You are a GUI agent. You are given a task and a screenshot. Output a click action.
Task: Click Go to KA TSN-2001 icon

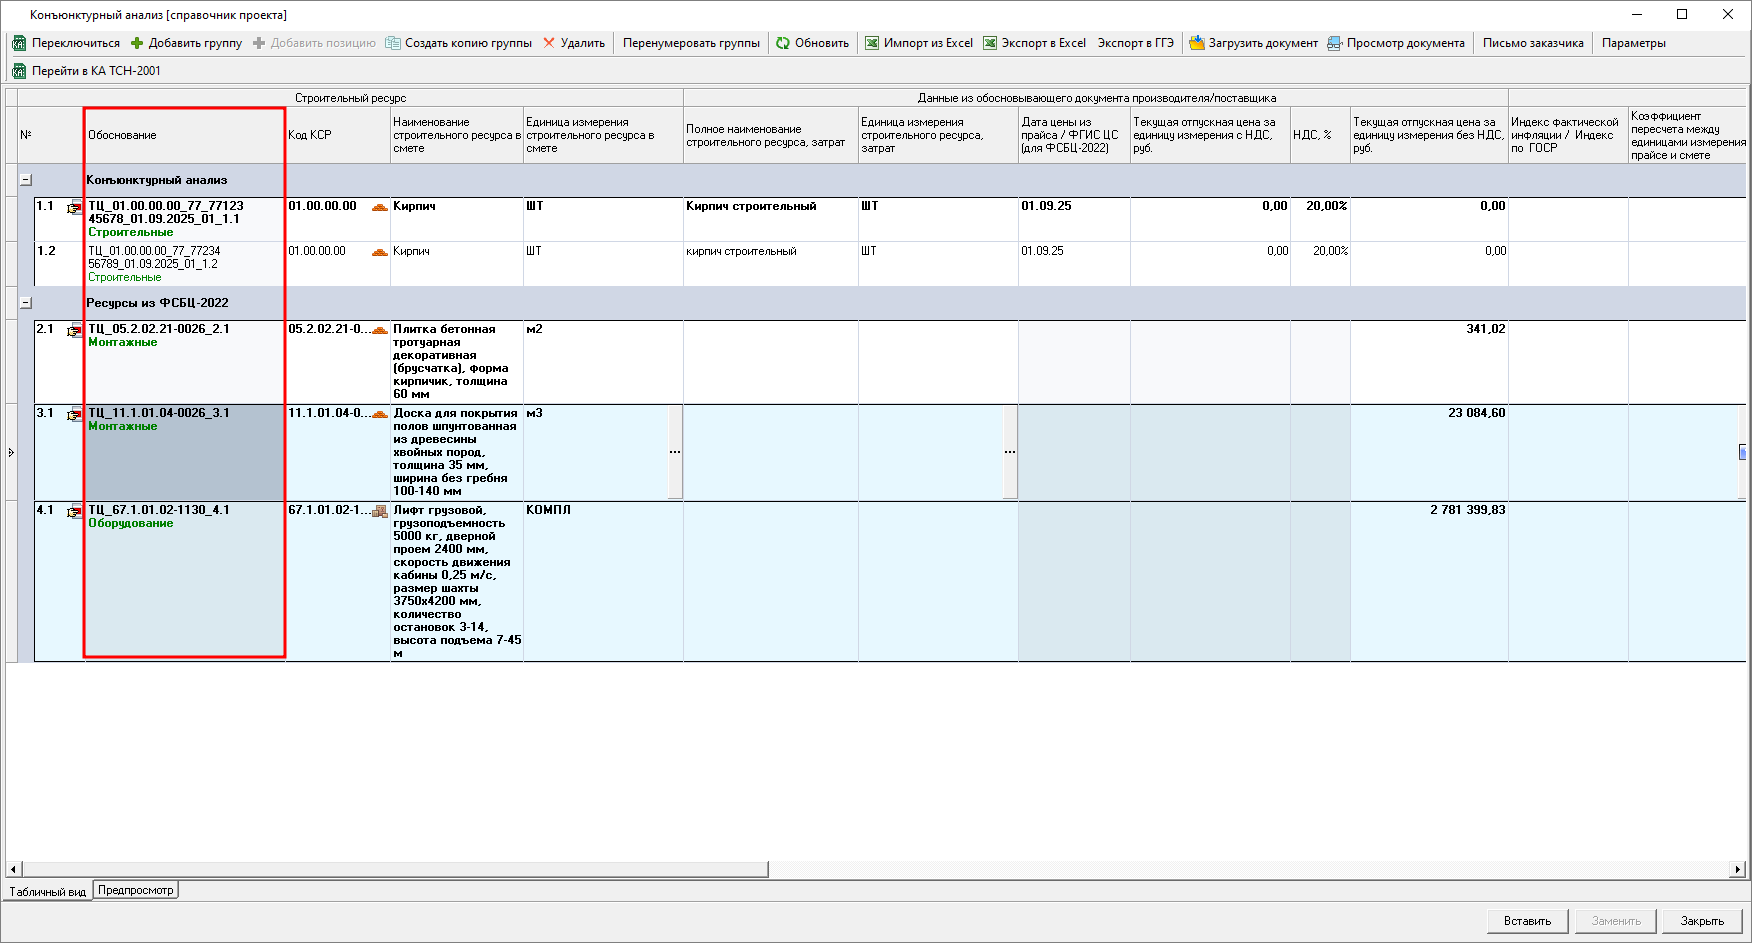tap(18, 71)
